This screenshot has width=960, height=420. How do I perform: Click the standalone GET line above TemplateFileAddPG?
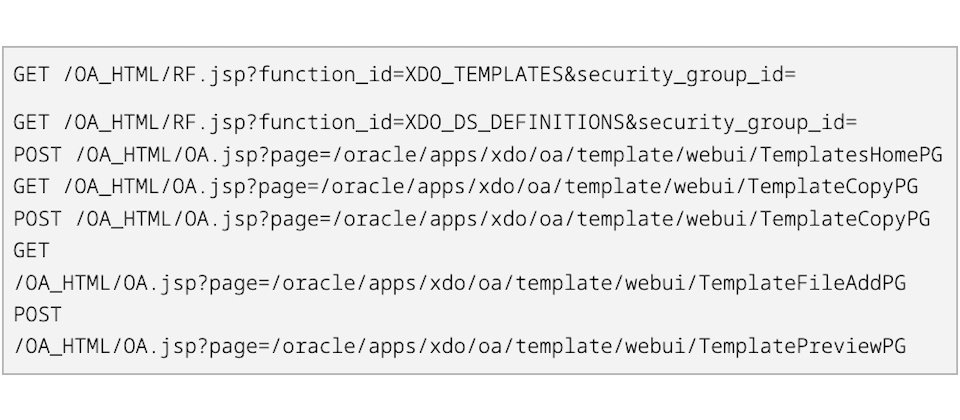coord(32,251)
